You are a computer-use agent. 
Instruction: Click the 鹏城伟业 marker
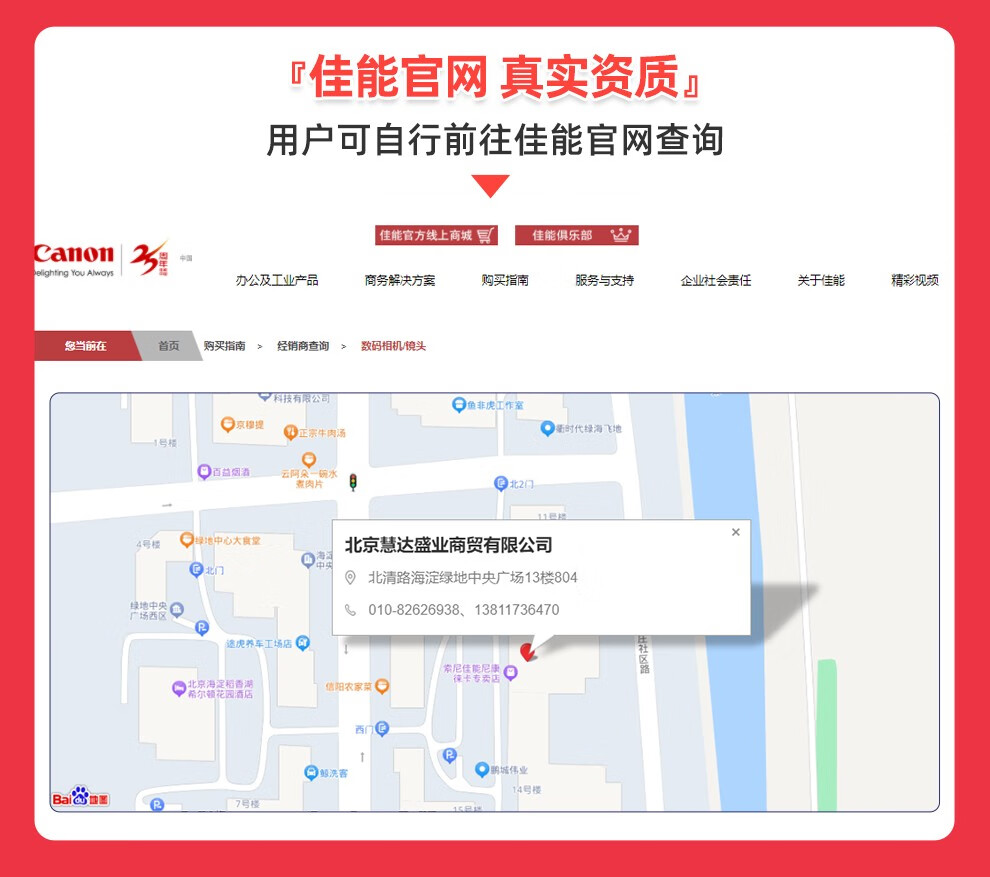pos(482,769)
